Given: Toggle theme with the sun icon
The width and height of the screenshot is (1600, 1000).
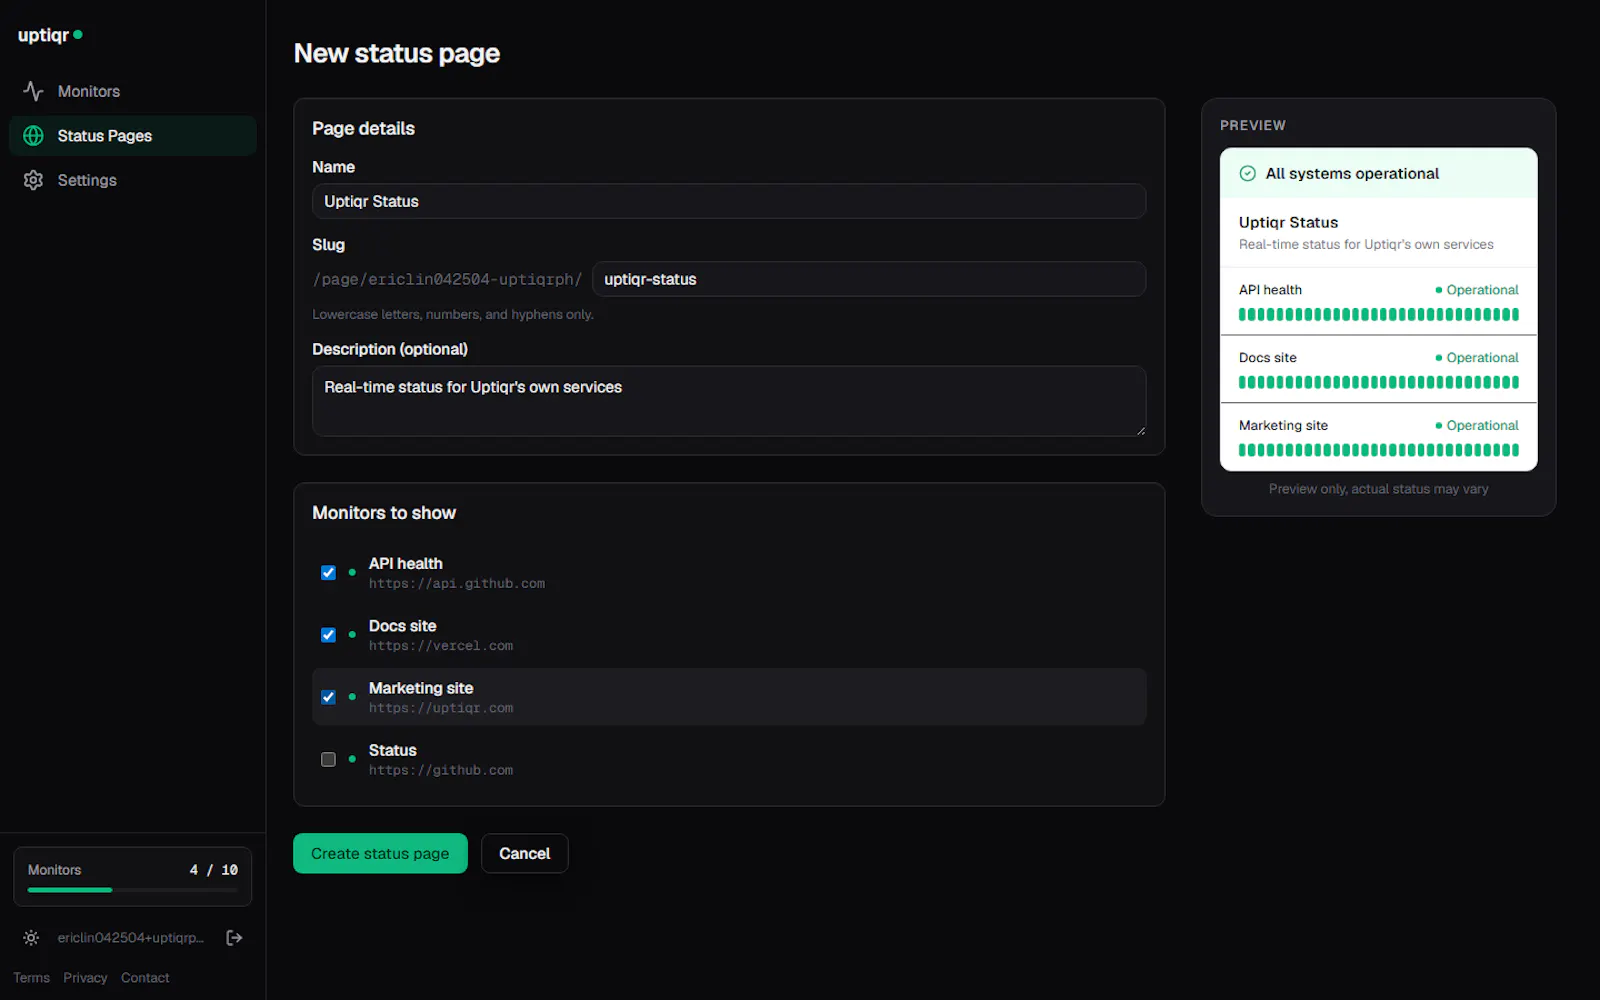Looking at the screenshot, I should pos(31,938).
